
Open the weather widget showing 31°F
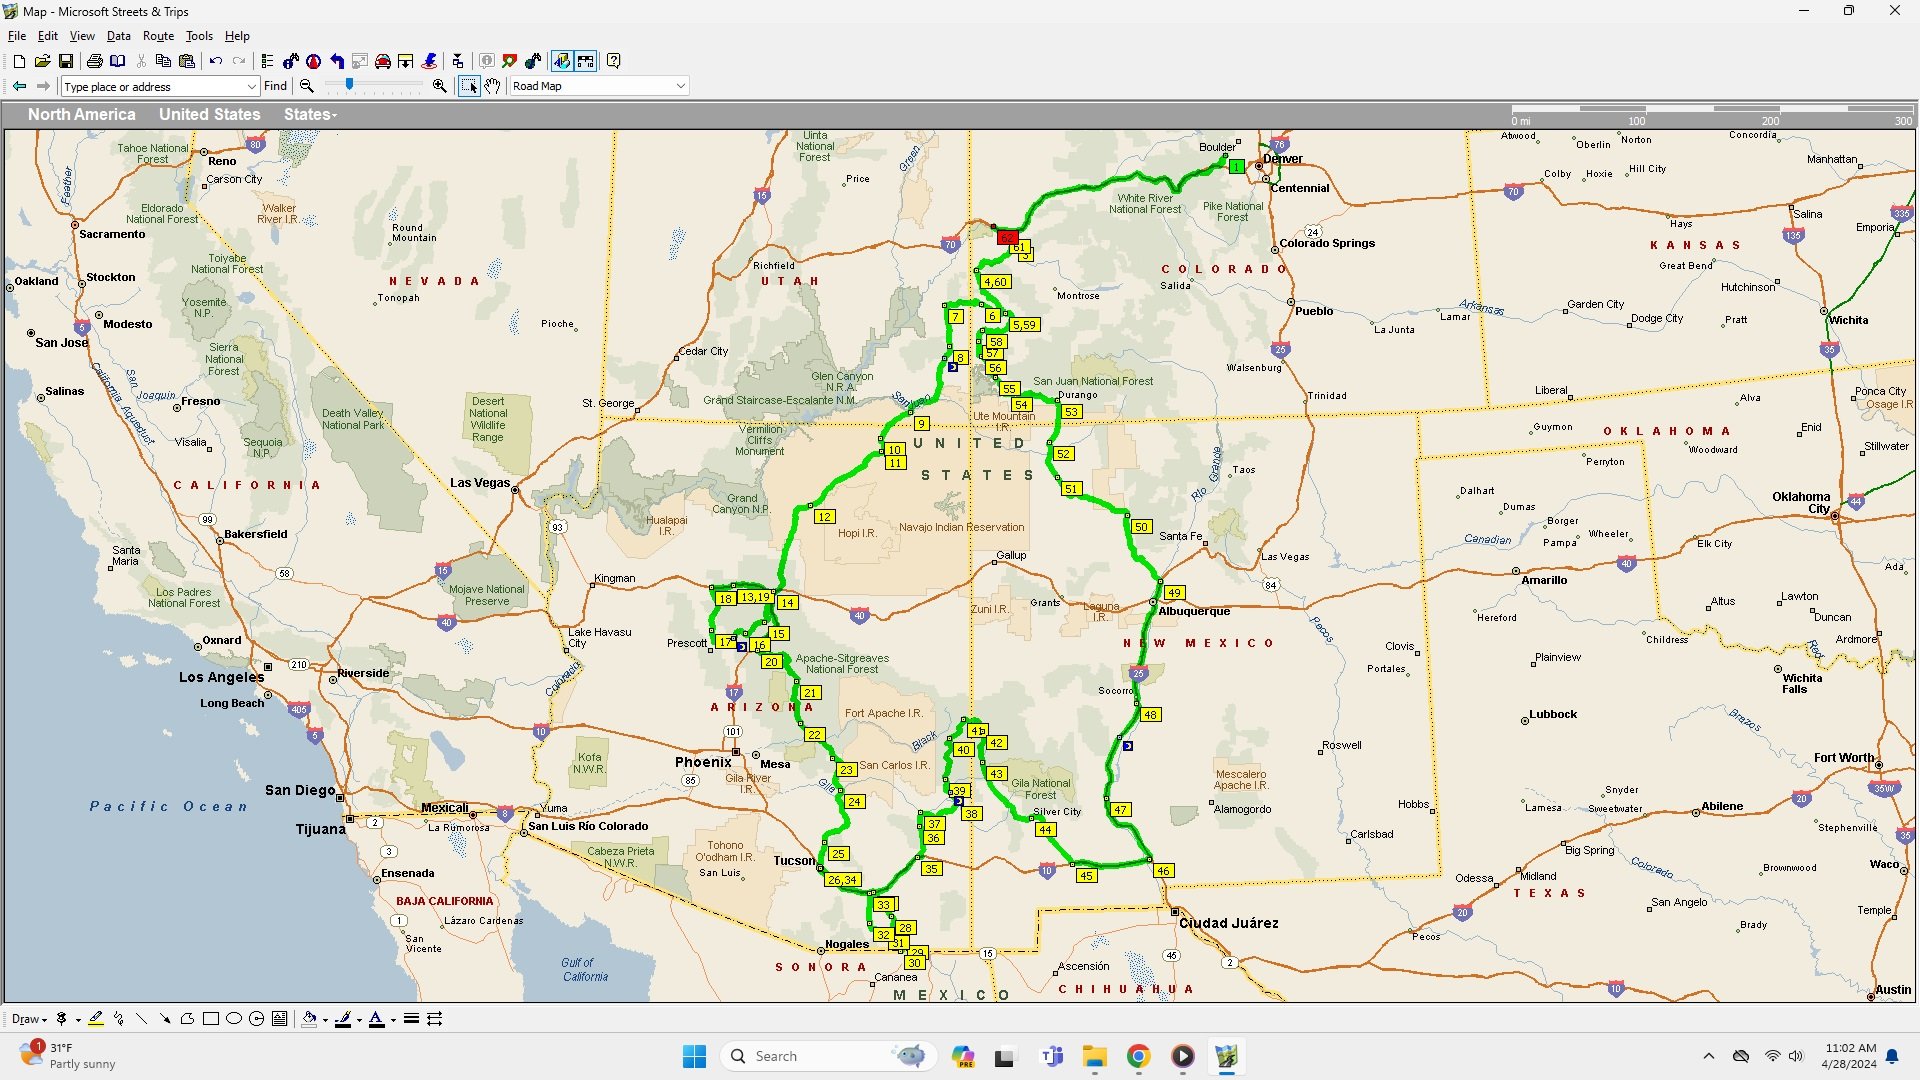[x=68, y=1056]
